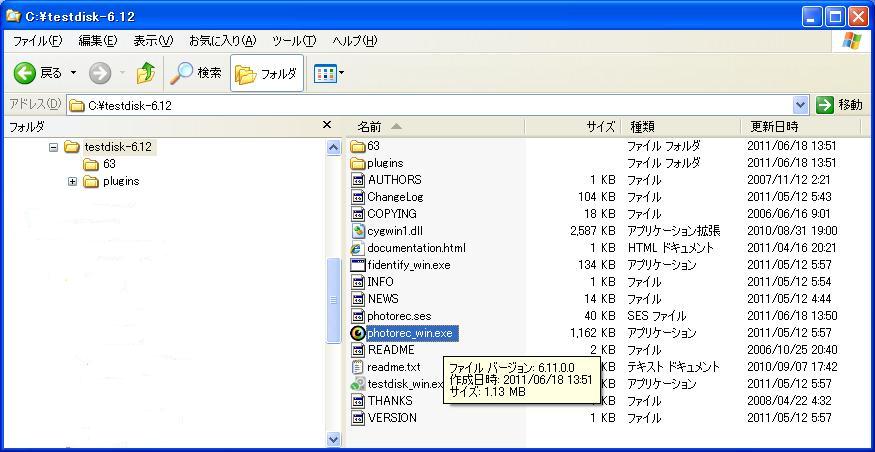
Task: Close the Folders pane with X
Action: (327, 126)
